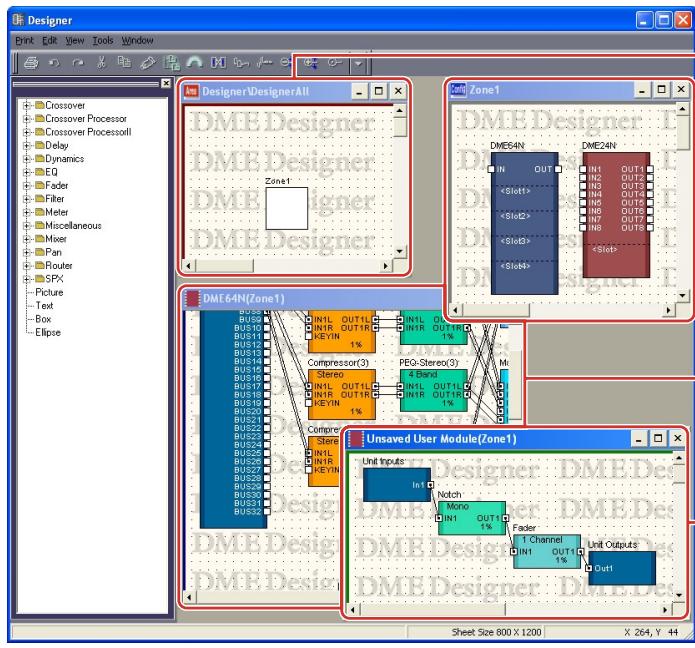The height and width of the screenshot is (648, 695).
Task: Expand the Delay folder node
Action: point(27,145)
